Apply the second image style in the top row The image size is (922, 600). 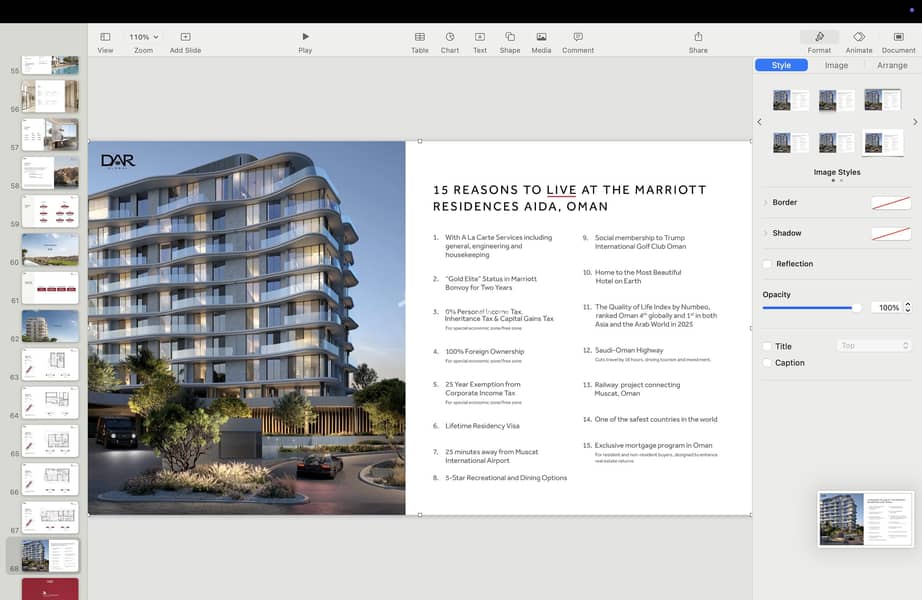(837, 100)
